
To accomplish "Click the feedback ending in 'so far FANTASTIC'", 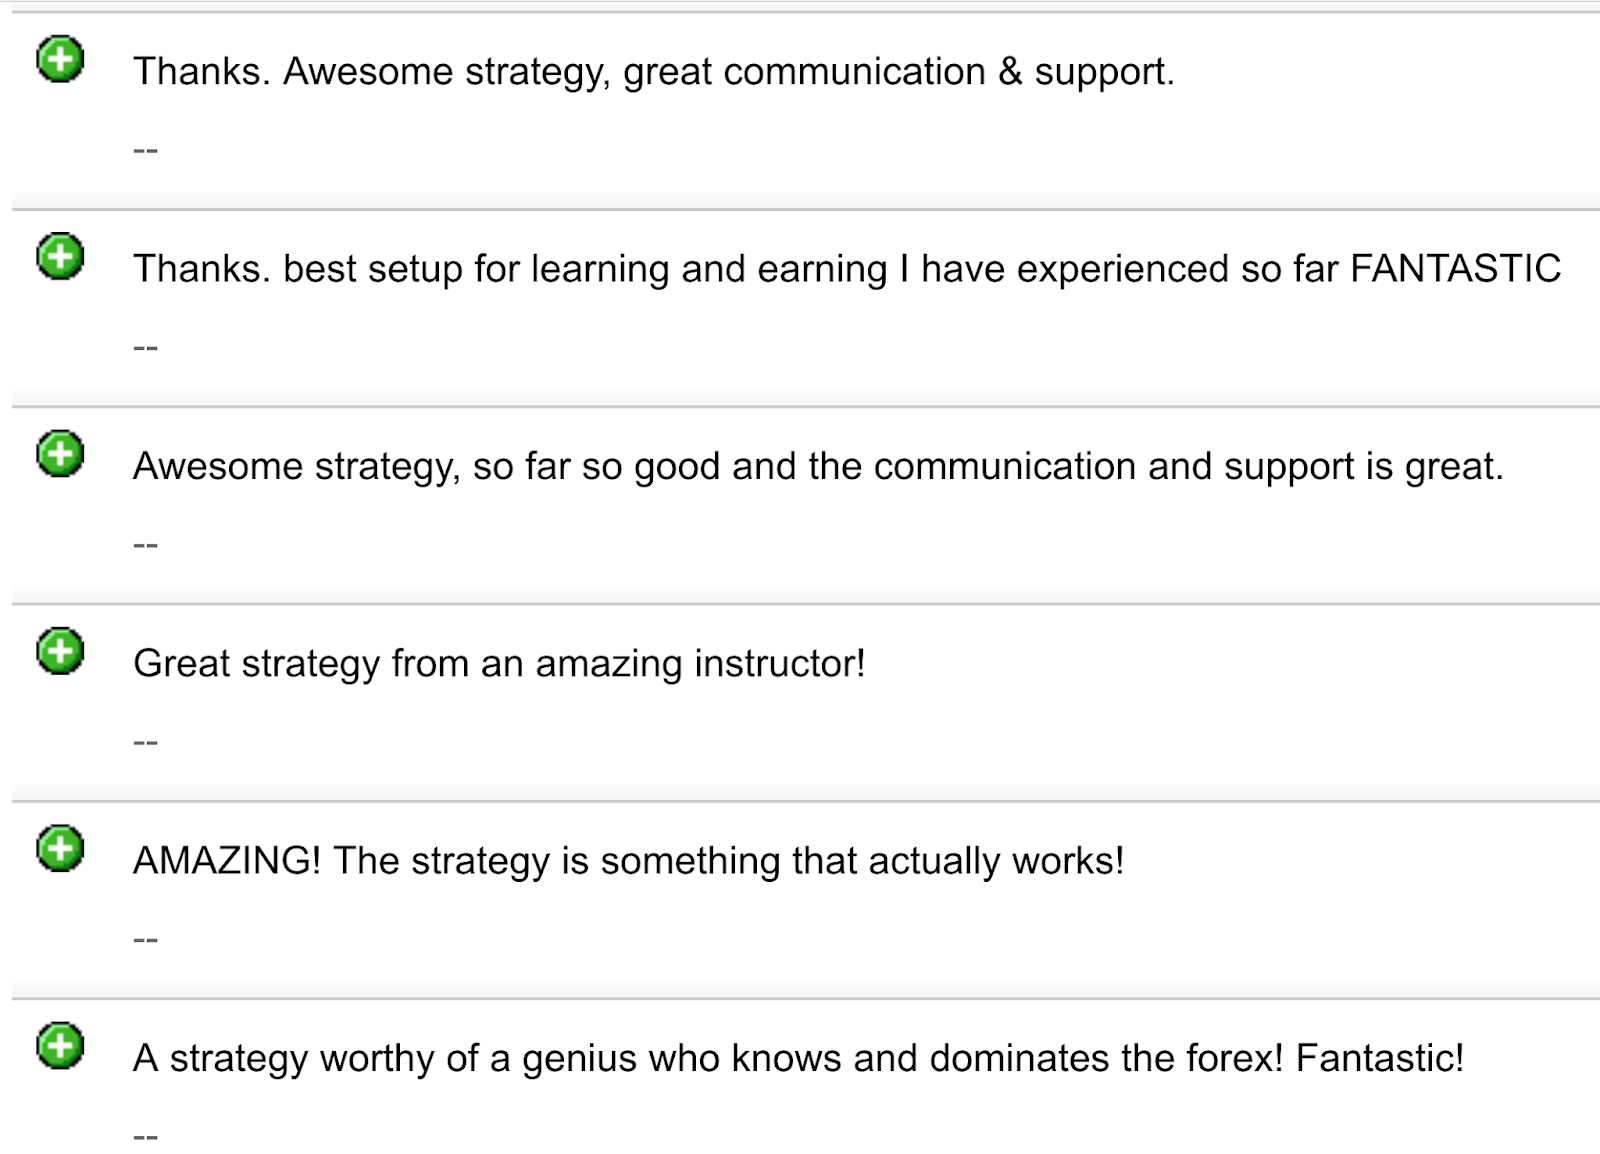I will [x=847, y=269].
